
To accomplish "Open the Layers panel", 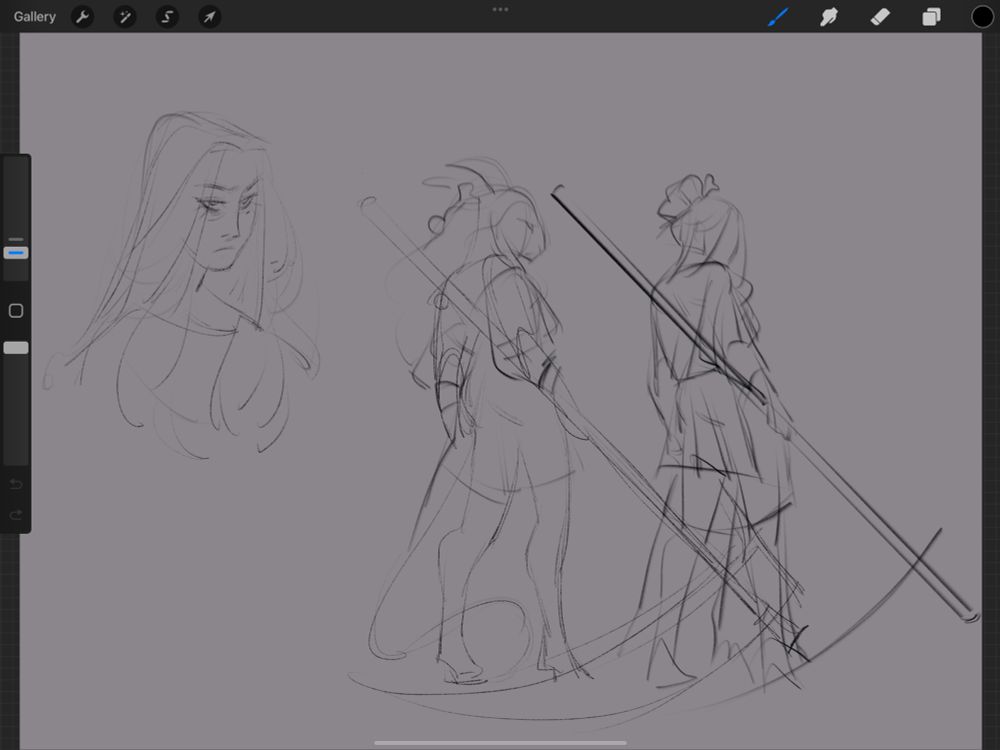I will point(931,17).
